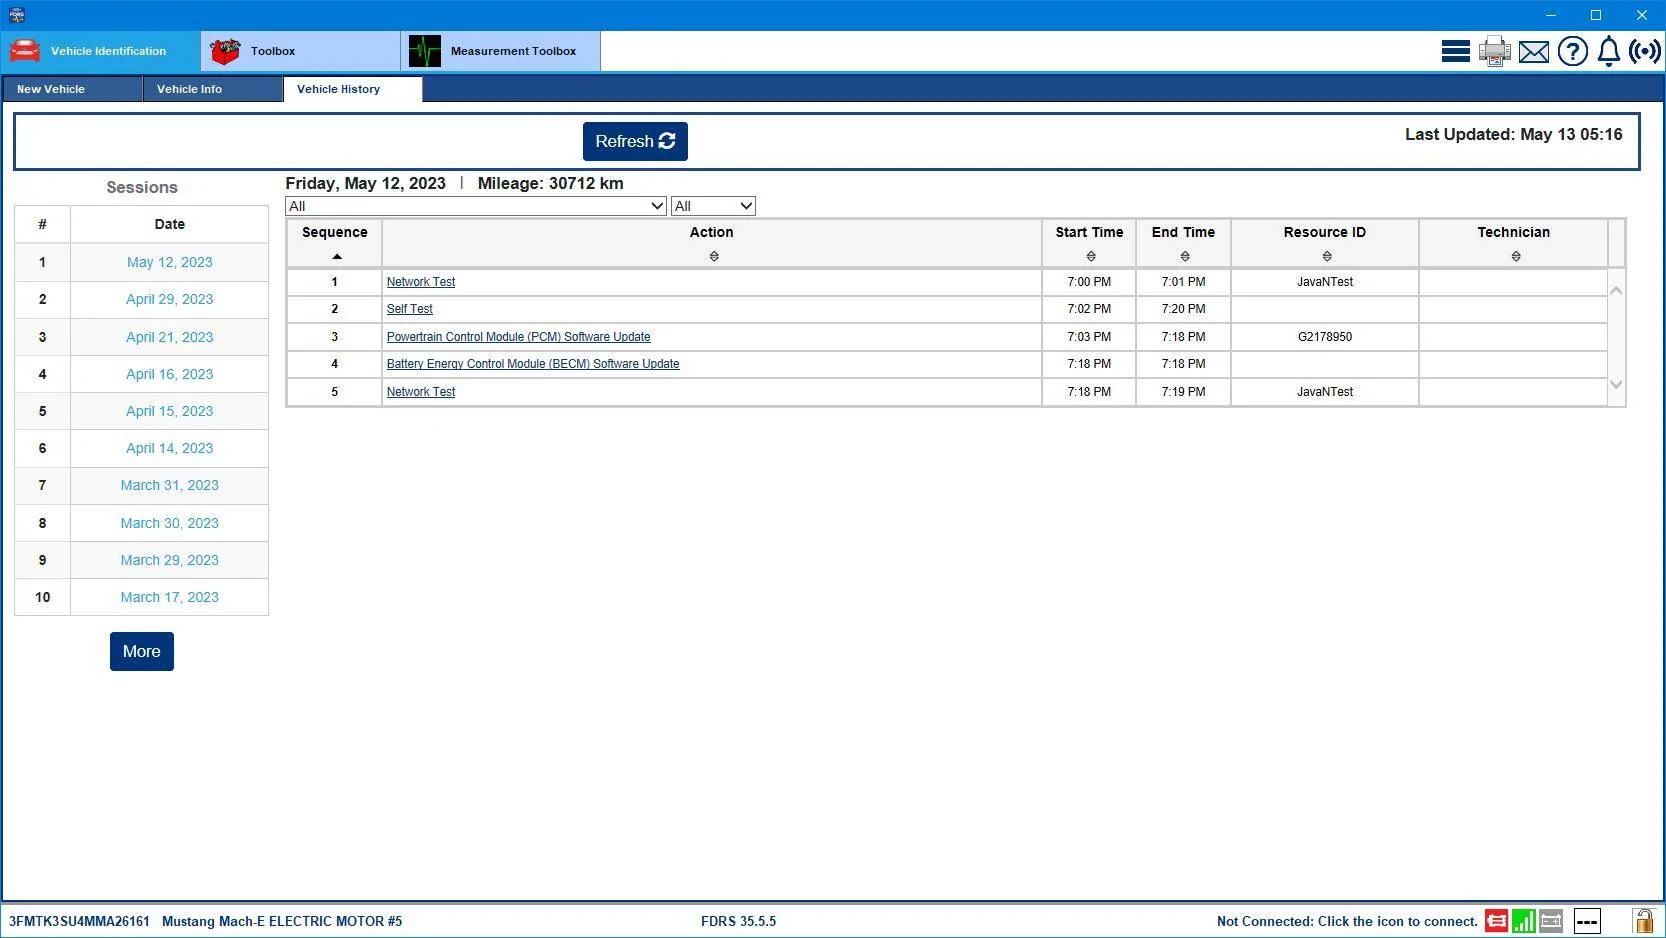The image size is (1666, 938).
Task: Click the dashed voltage indicator box
Action: pyautogui.click(x=1587, y=921)
